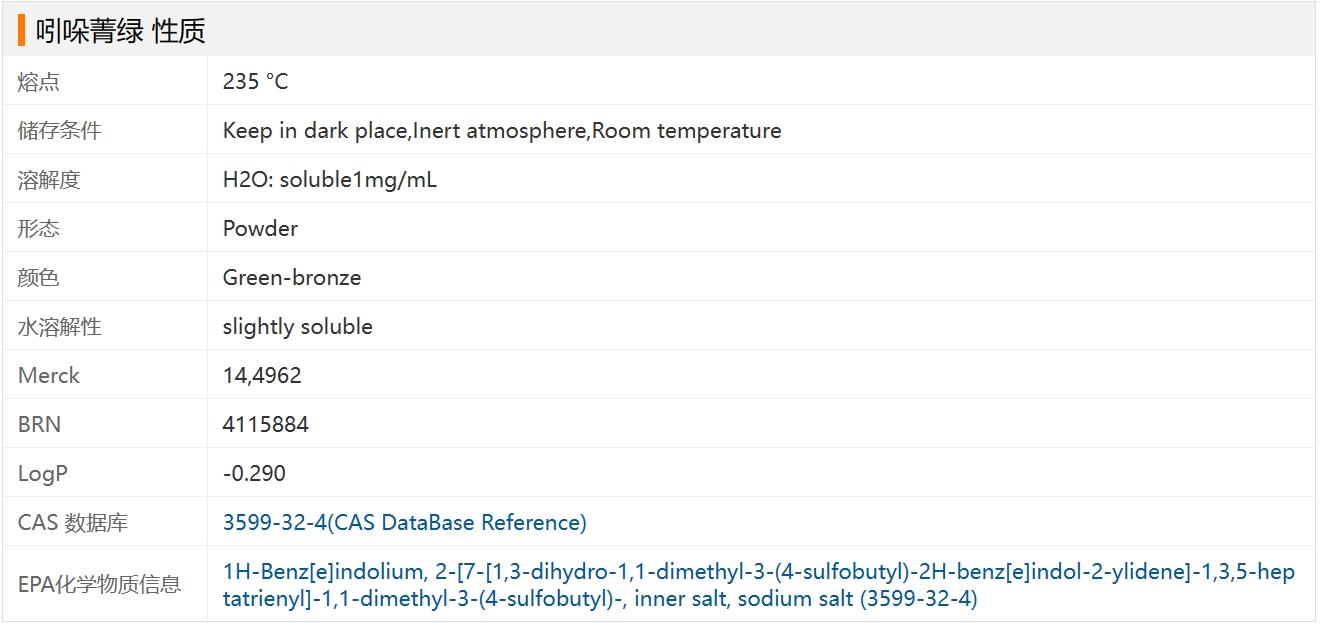Viewport: 1324px width, 628px height.
Task: Open the 3599-32-4 CAS DataBase Reference link
Action: (x=404, y=522)
